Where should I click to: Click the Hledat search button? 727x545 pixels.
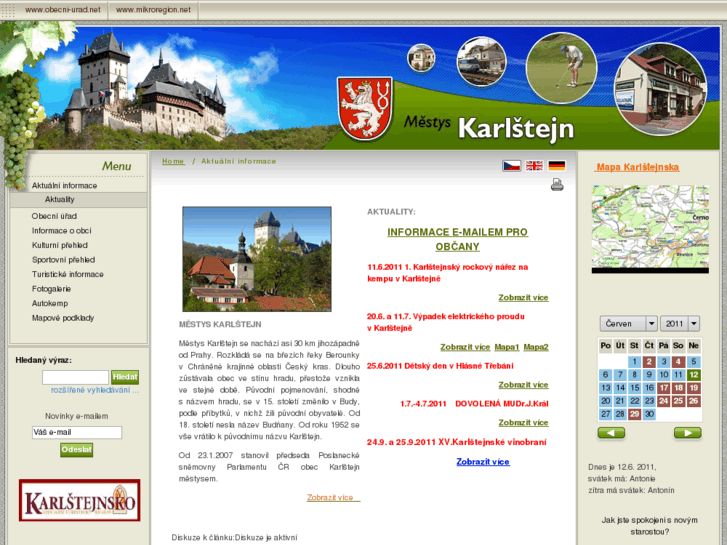(x=125, y=377)
